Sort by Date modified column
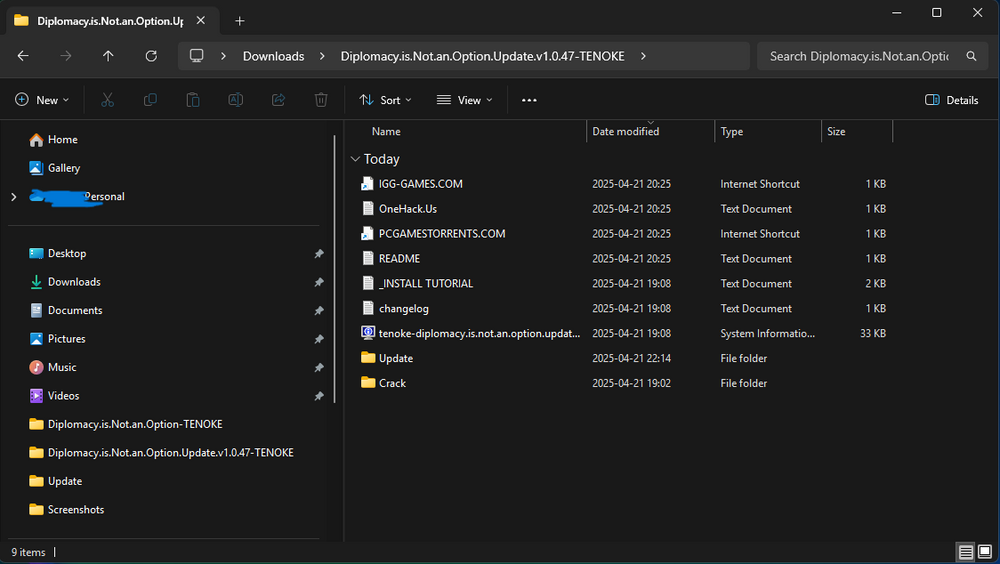The height and width of the screenshot is (564, 1000). tap(625, 131)
